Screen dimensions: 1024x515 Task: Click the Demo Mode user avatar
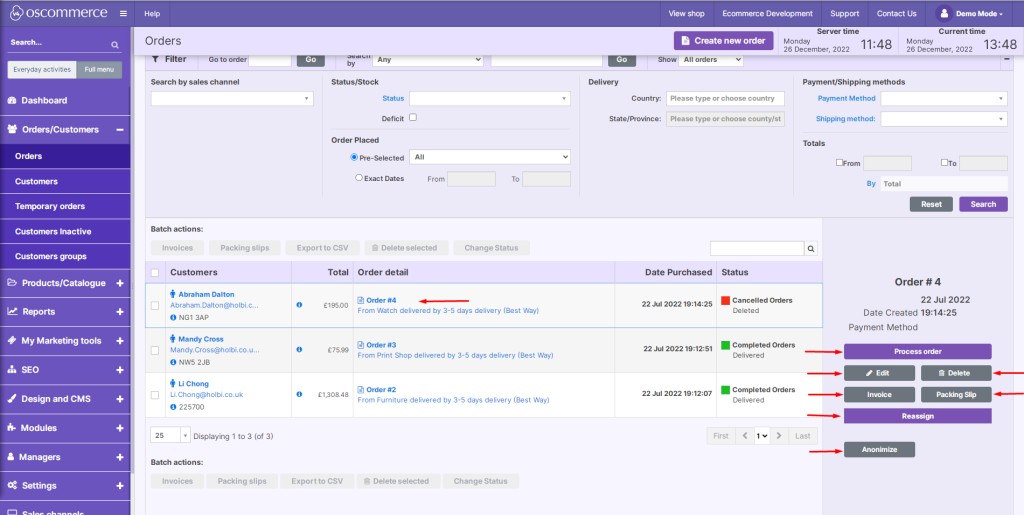[x=944, y=13]
